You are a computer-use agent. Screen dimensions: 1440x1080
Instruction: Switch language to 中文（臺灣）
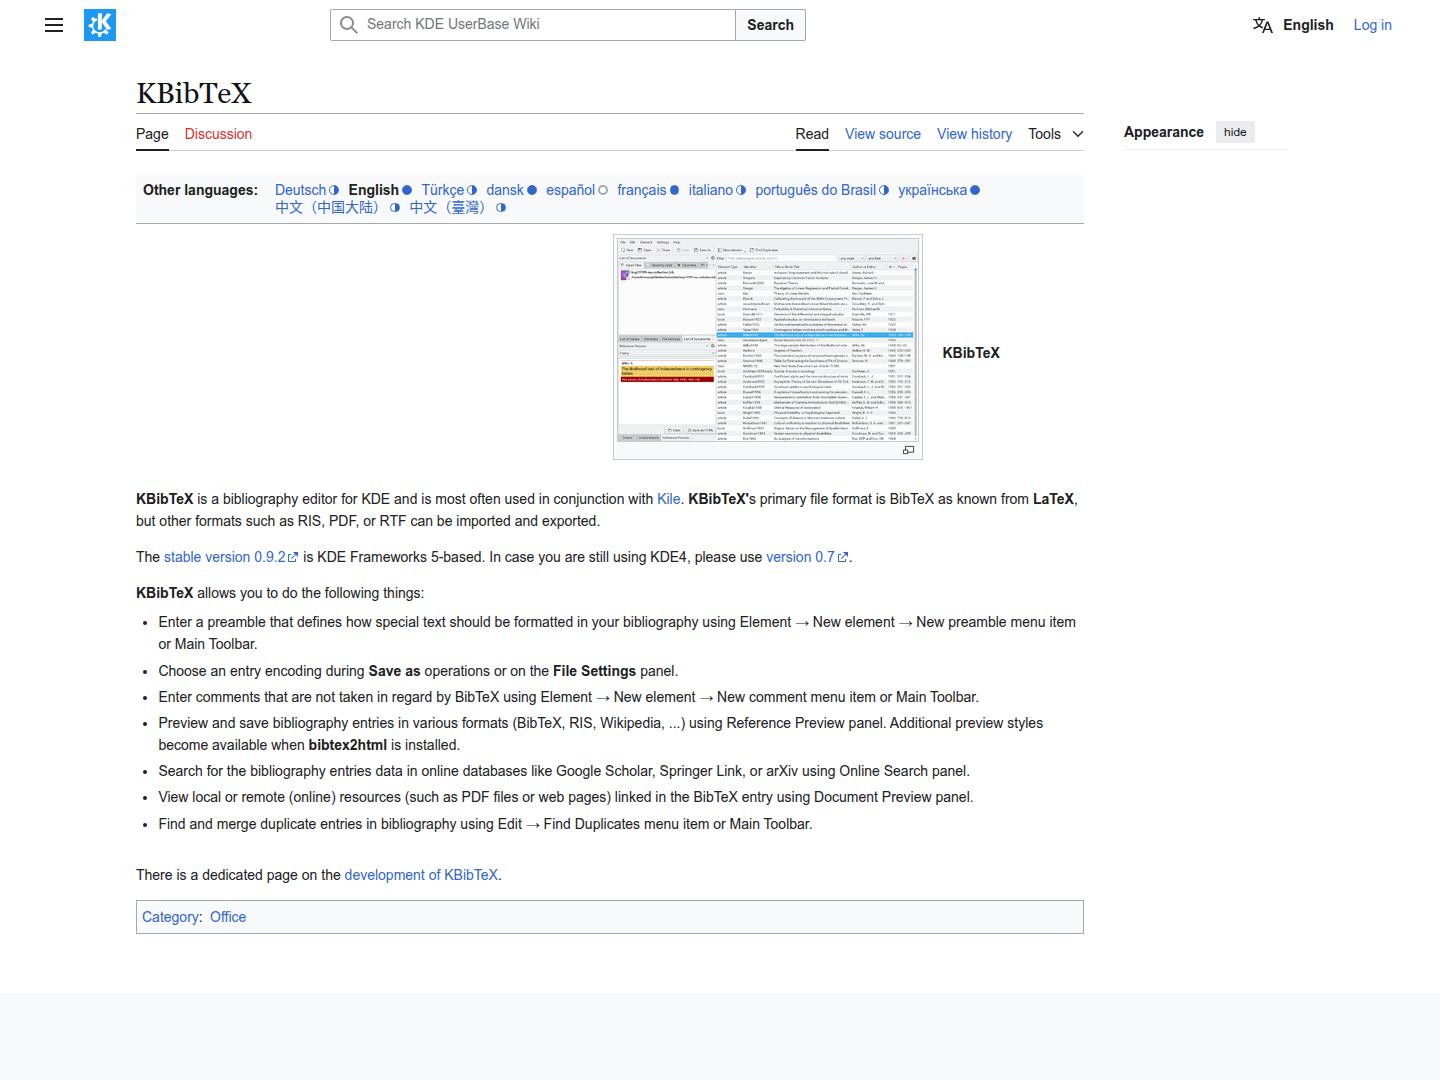451,208
